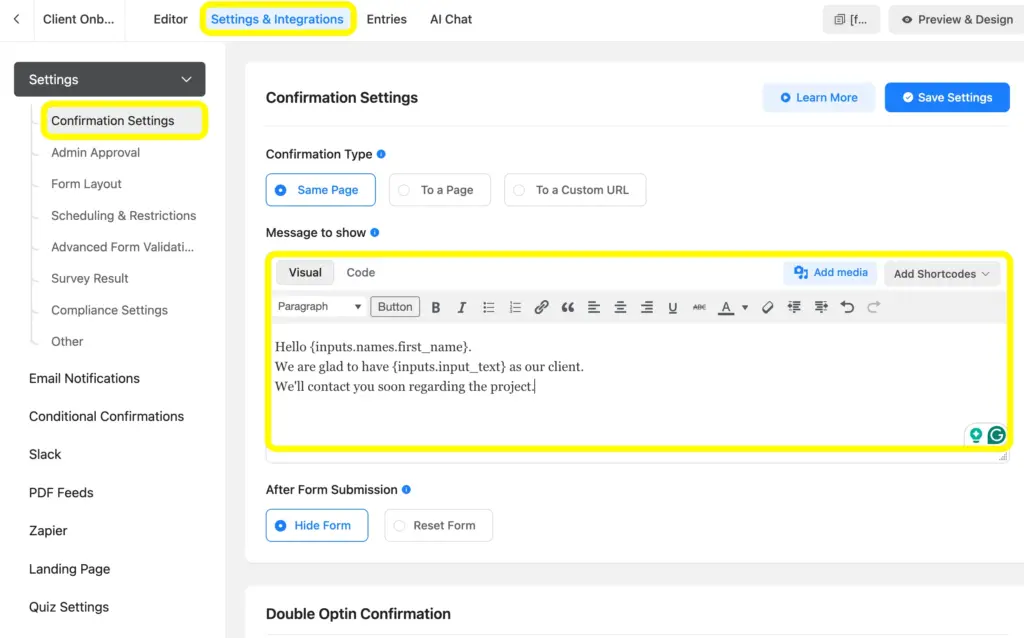Screen dimensions: 1024x638
Task: Open Survey Result settings
Action: pos(89,278)
